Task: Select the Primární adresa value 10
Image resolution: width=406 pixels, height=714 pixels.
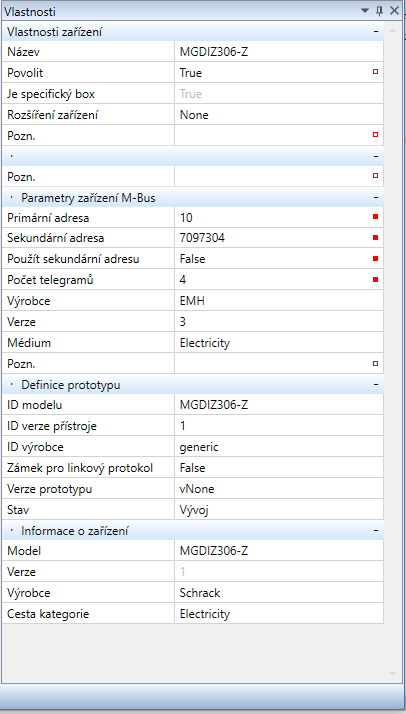Action: coord(279,218)
